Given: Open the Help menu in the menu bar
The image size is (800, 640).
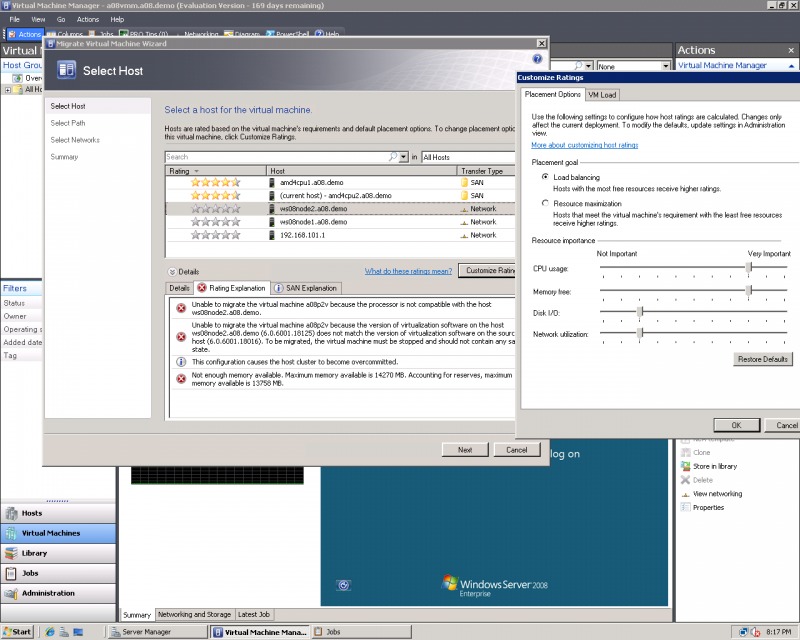Looking at the screenshot, I should coord(117,19).
